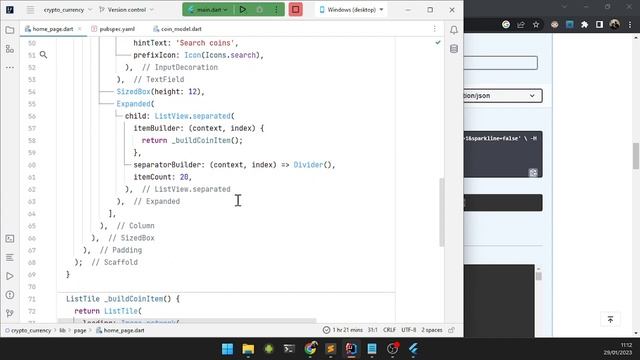Image resolution: width=640 pixels, height=360 pixels.
Task: Open Chrome from the taskbar
Action: [x=310, y=349]
